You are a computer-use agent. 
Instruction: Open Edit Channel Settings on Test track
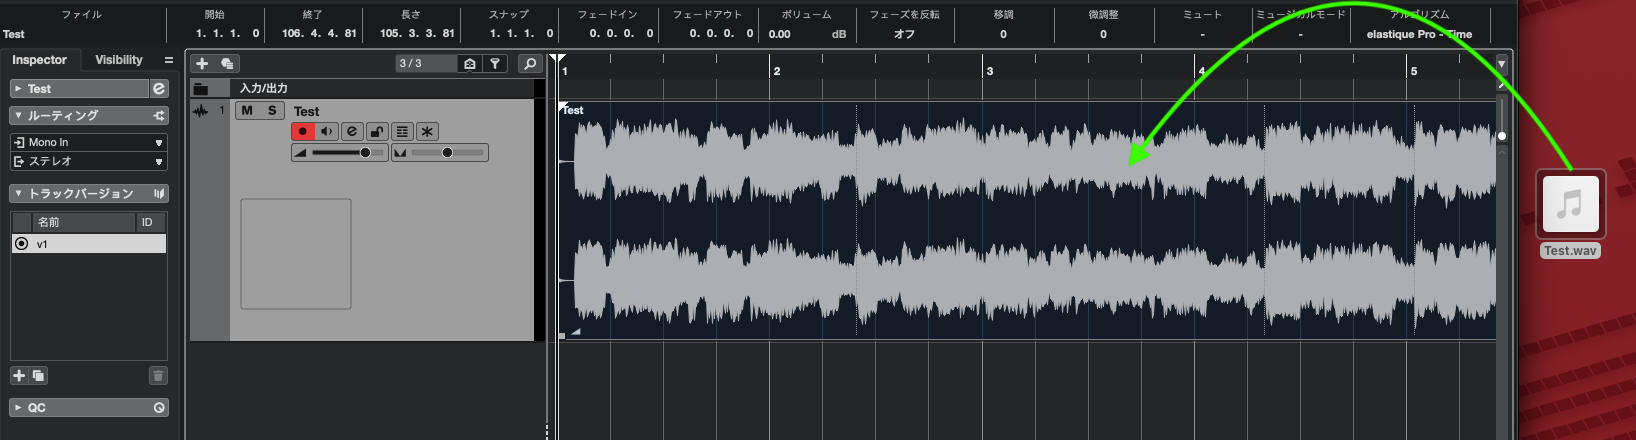click(351, 131)
